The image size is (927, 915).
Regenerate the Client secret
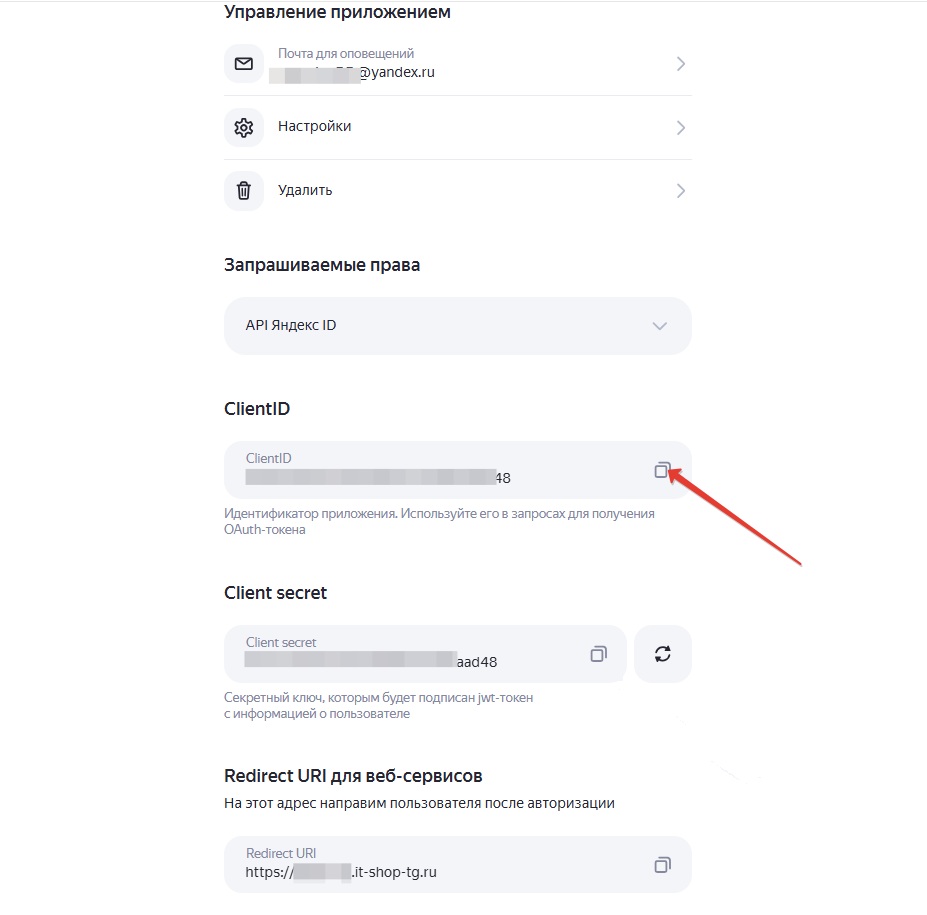point(663,654)
